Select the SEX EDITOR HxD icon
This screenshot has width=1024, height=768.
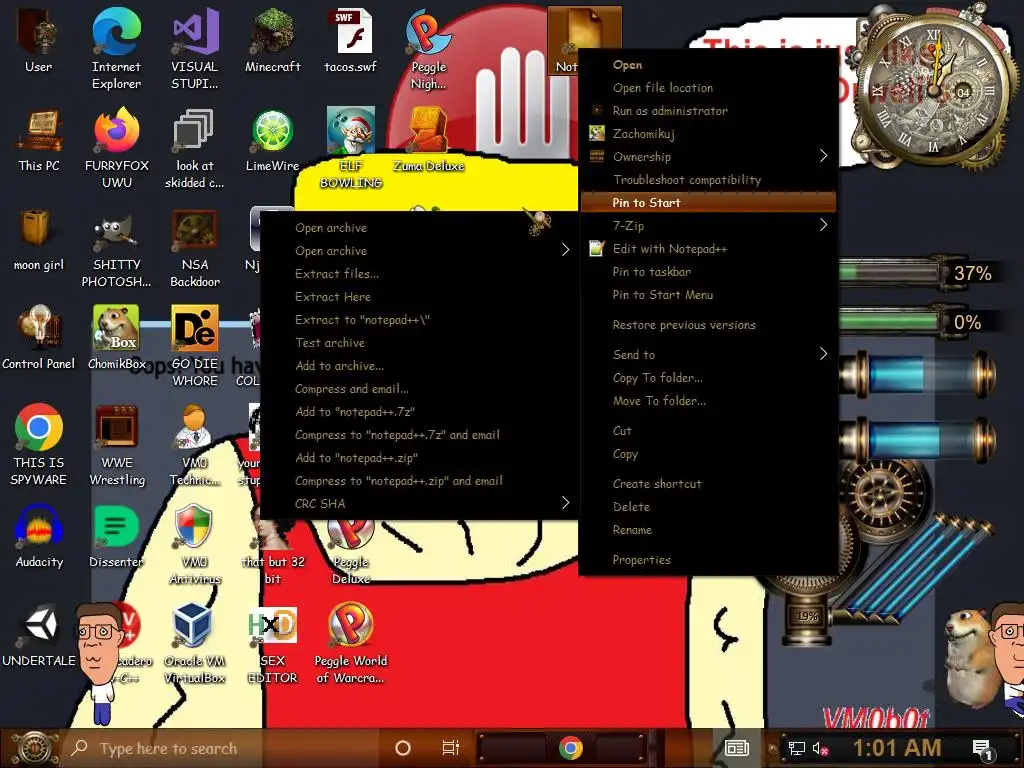pyautogui.click(x=272, y=645)
